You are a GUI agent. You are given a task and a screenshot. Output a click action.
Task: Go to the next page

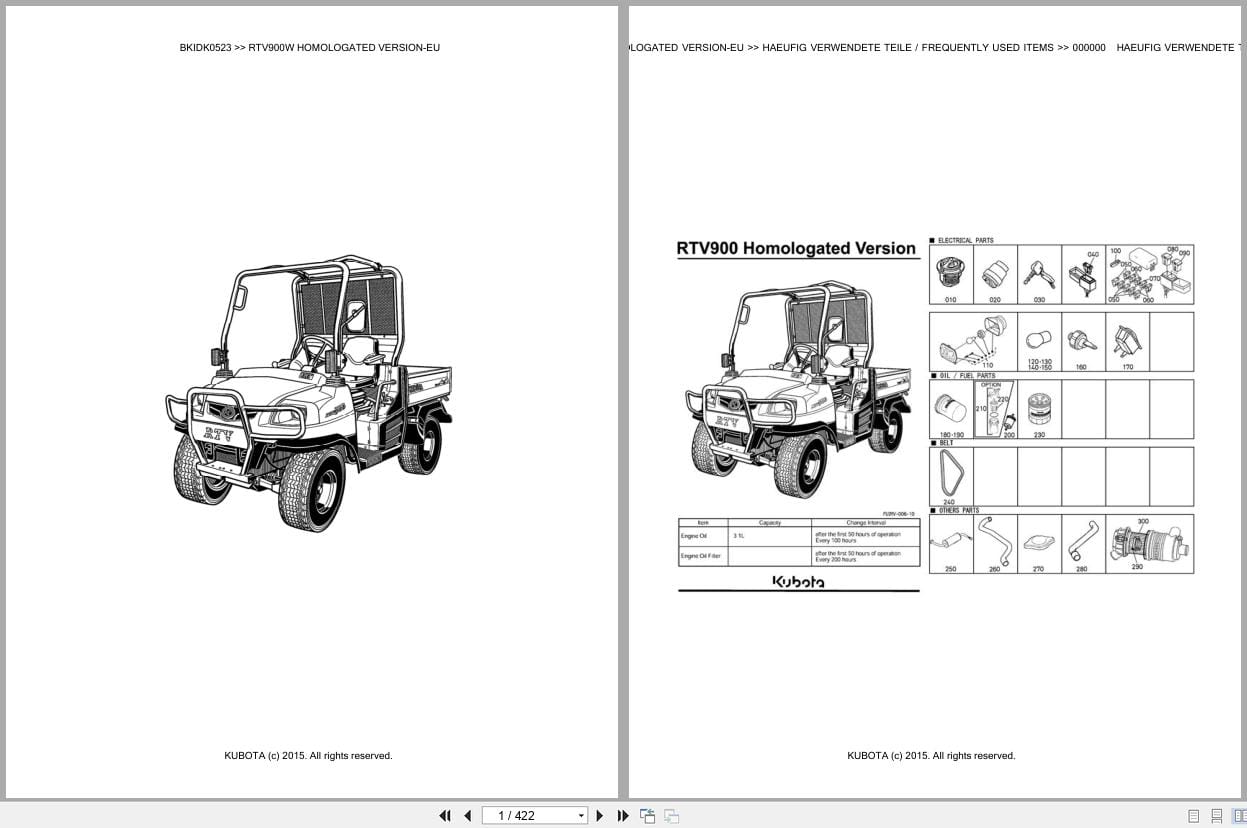[600, 816]
